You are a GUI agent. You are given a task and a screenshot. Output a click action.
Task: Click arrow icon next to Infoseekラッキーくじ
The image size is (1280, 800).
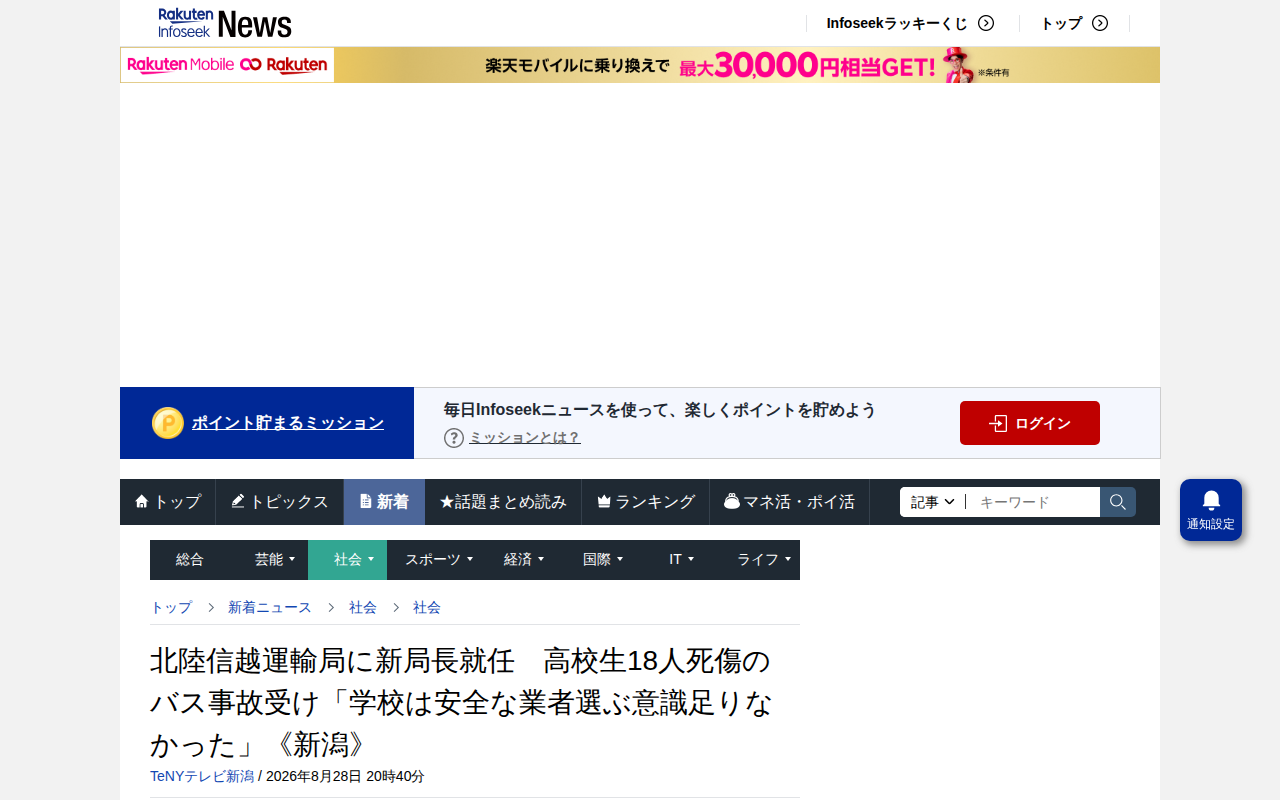986,23
